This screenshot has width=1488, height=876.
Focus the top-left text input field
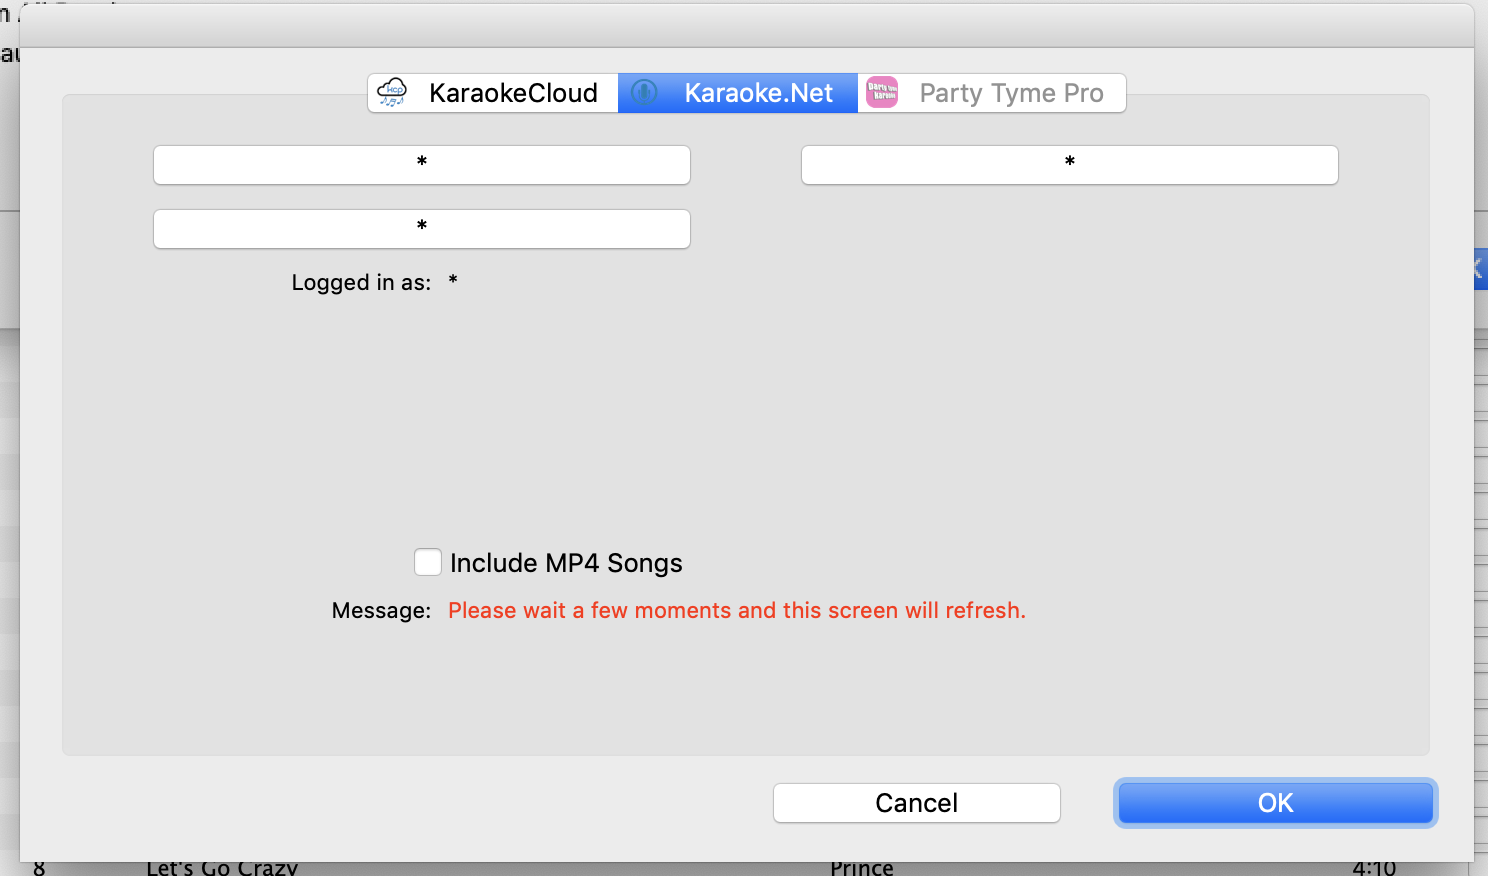[421, 165]
